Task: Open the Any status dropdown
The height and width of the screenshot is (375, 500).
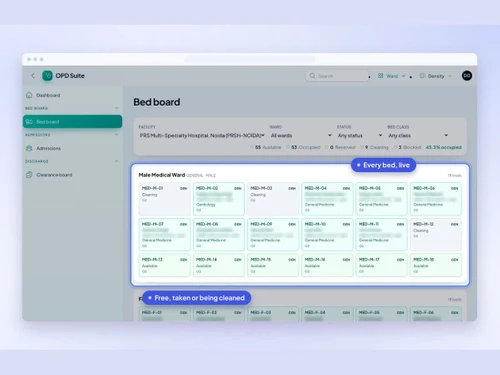Action: pos(360,135)
